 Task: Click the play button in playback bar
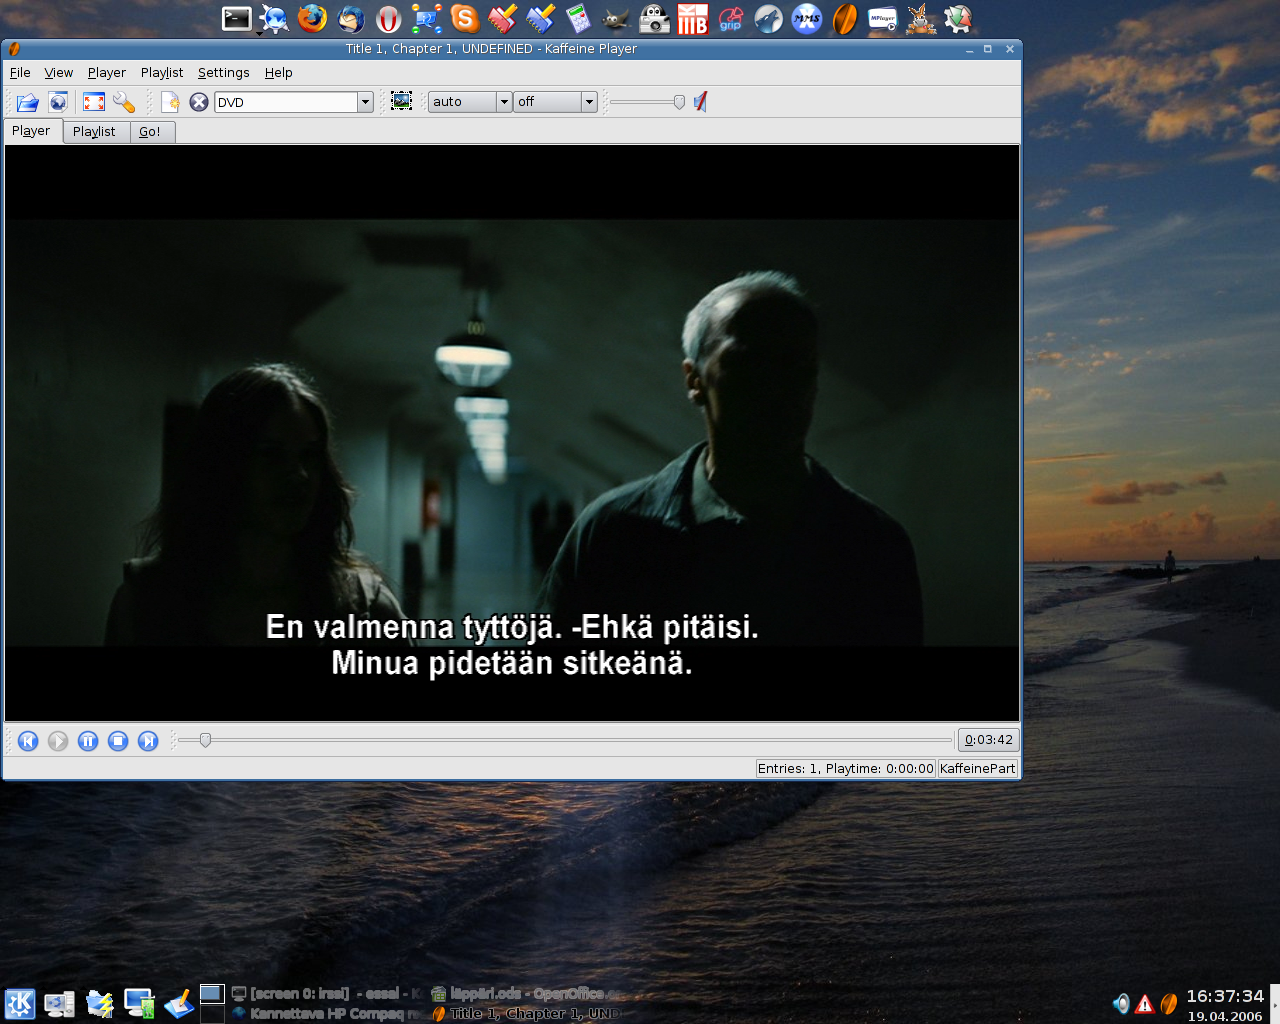coord(58,740)
